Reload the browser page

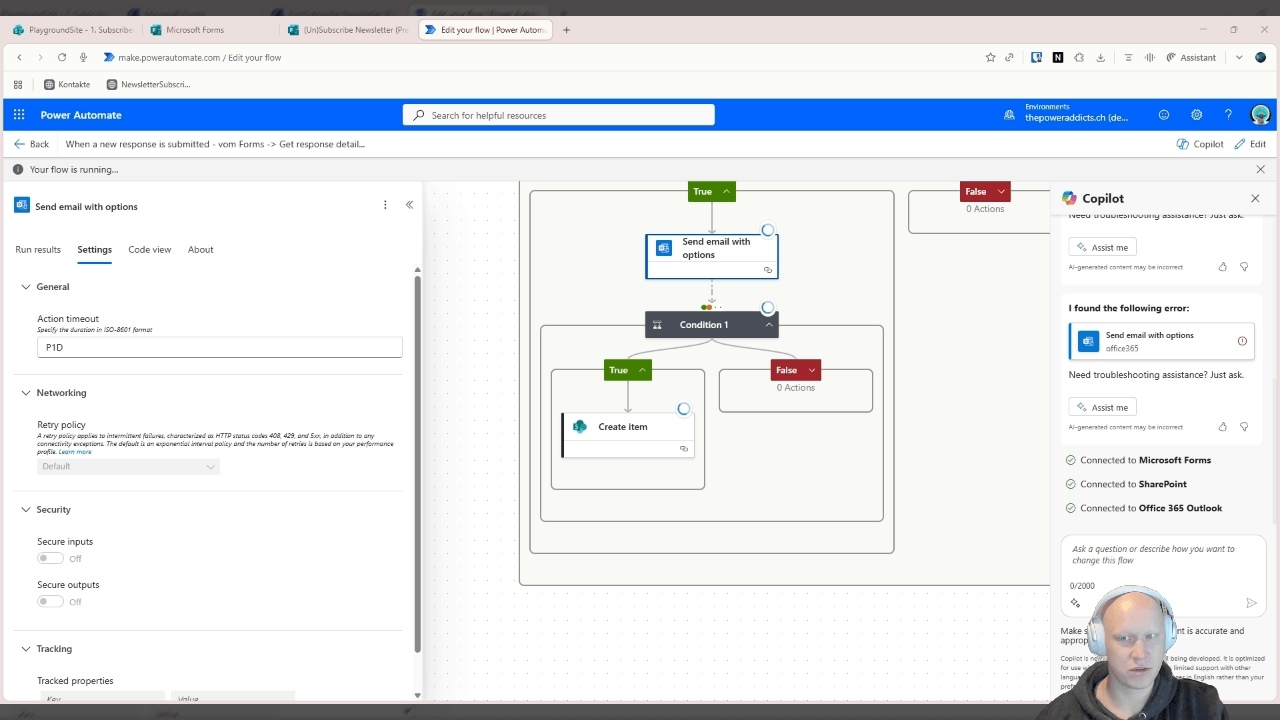(62, 57)
